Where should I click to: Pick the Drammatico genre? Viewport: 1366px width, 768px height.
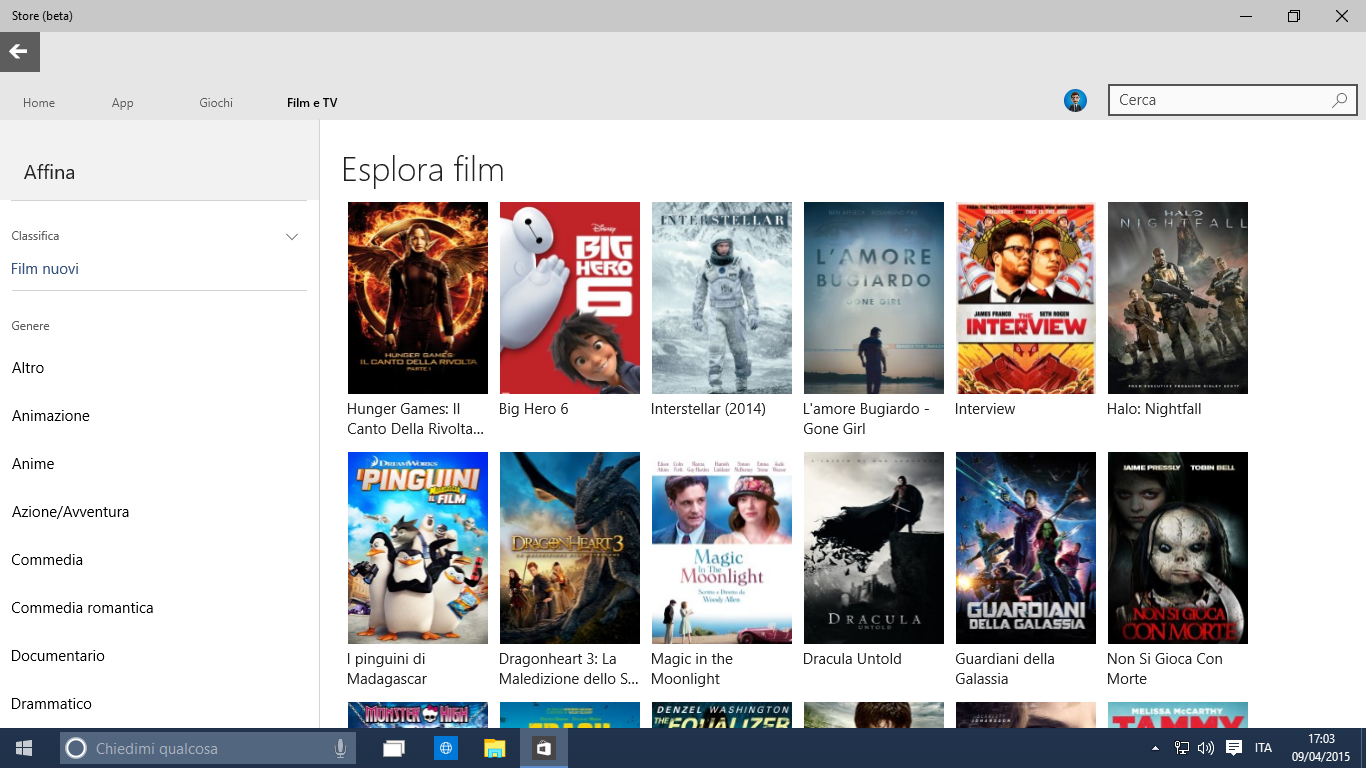coord(52,704)
